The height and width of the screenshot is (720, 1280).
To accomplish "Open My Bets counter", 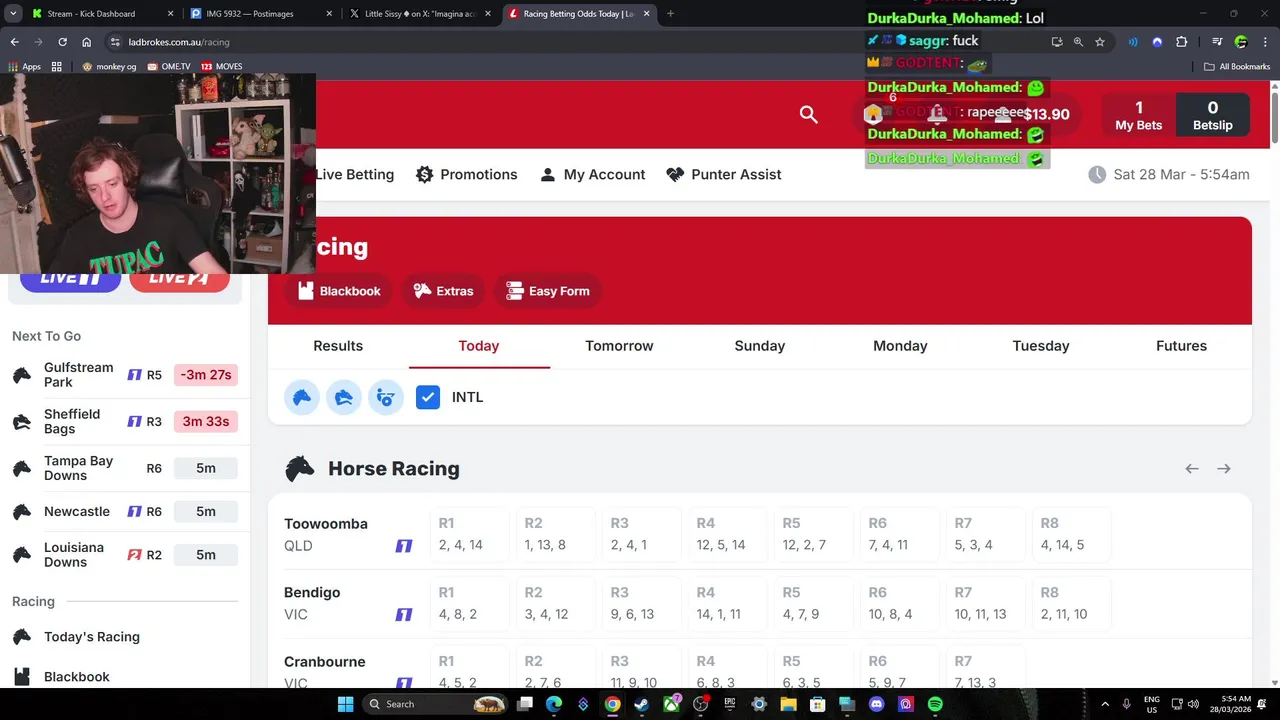I will [1138, 115].
